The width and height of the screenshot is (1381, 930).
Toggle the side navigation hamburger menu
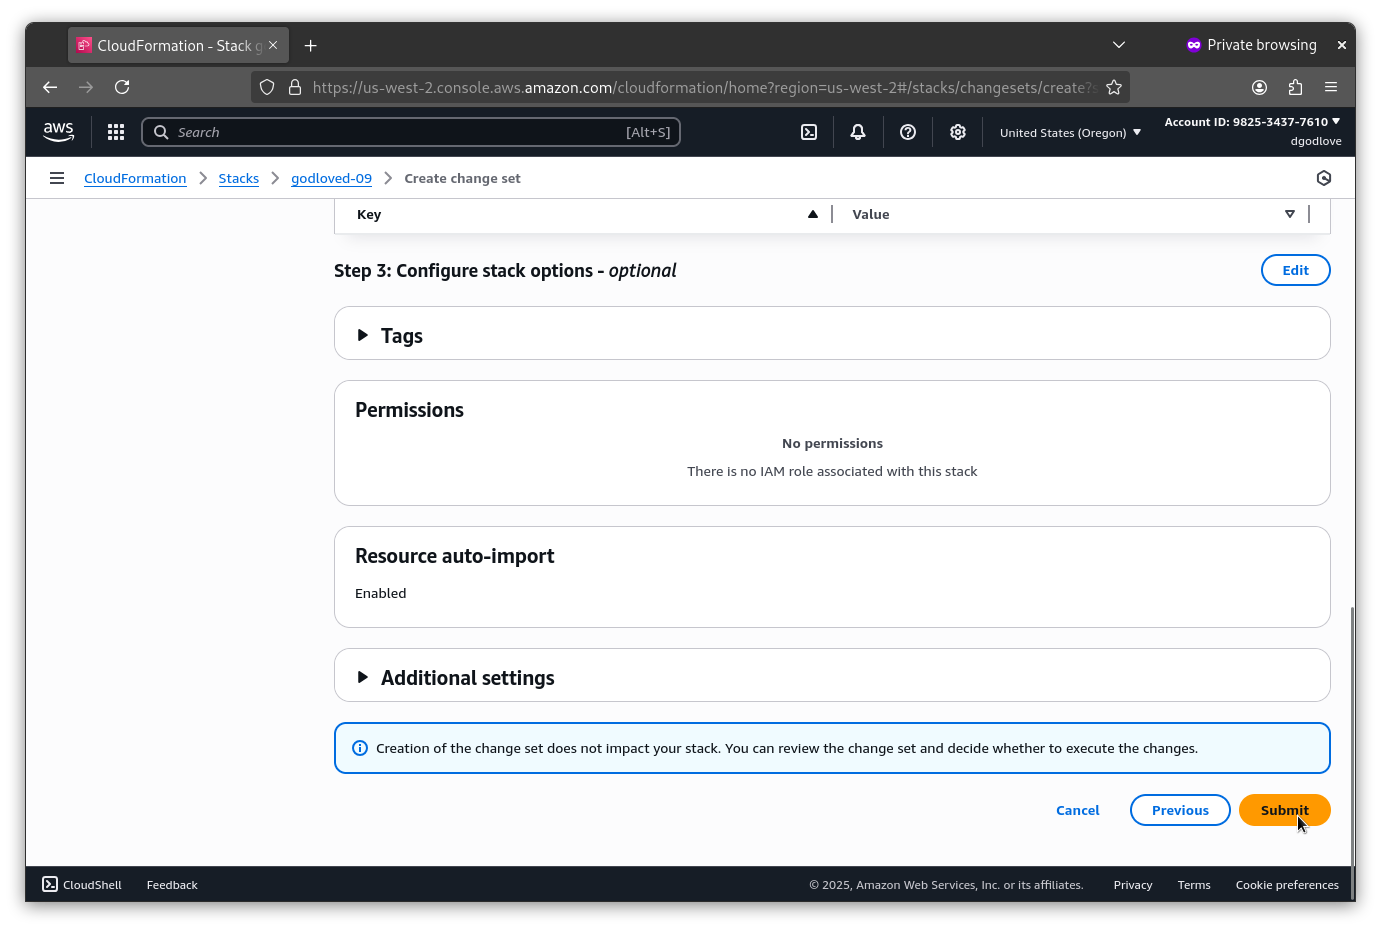[57, 178]
